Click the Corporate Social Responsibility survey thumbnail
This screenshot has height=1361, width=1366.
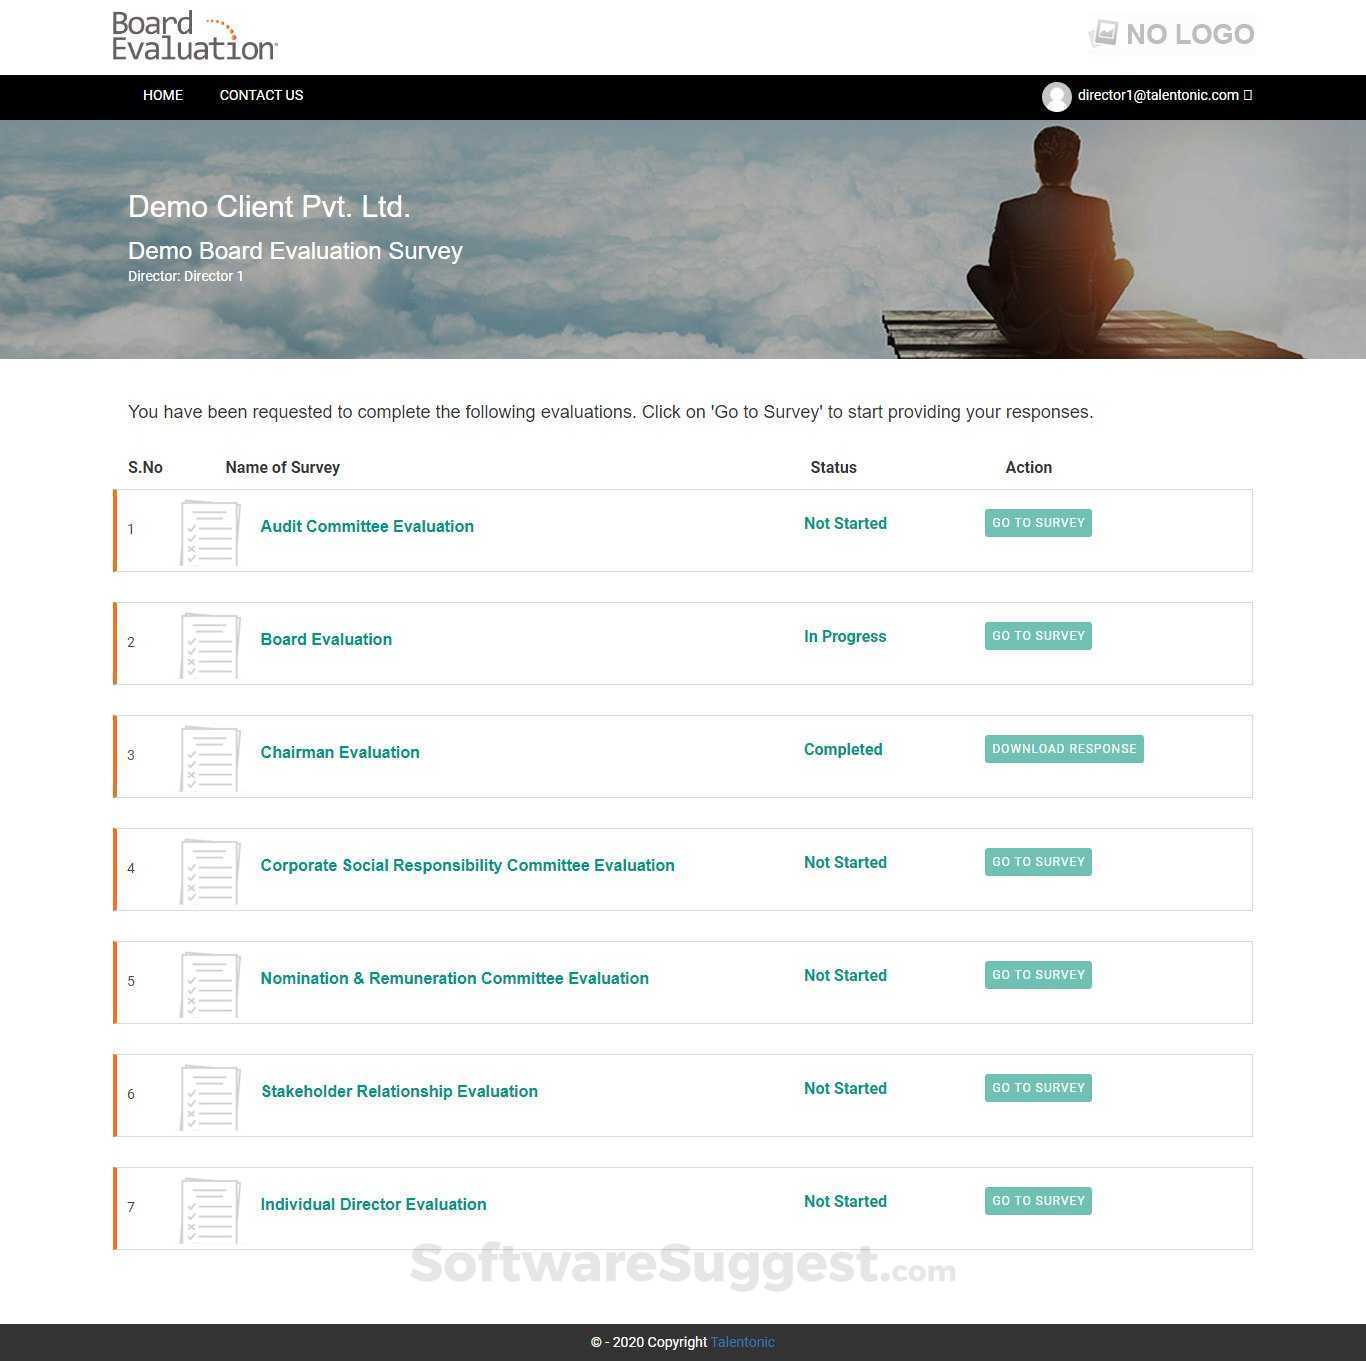(208, 872)
